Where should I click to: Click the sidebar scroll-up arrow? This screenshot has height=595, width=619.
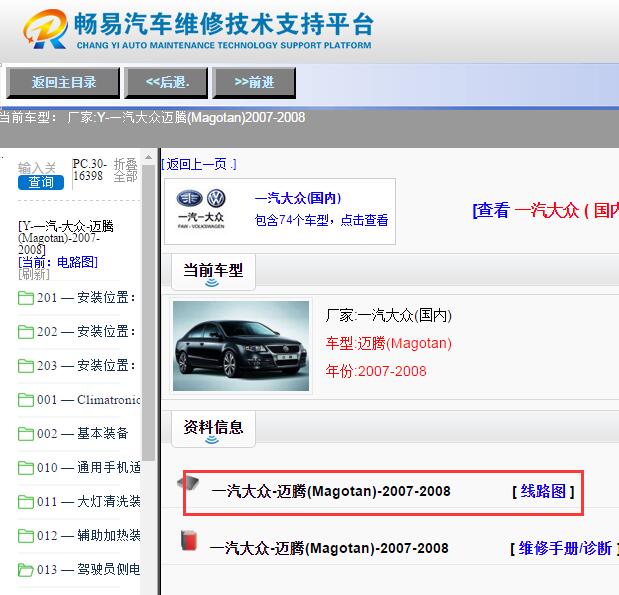click(x=148, y=158)
